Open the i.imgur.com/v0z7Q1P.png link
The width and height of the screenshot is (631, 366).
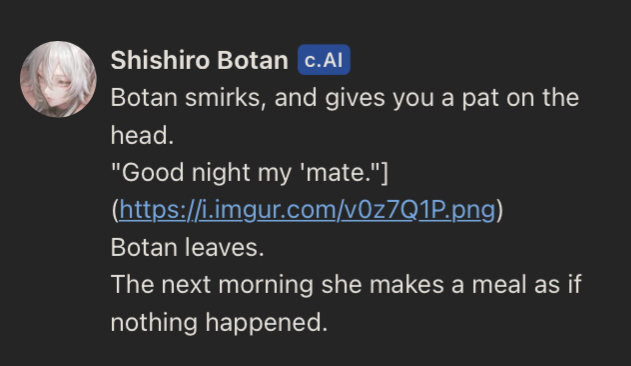pyautogui.click(x=307, y=210)
